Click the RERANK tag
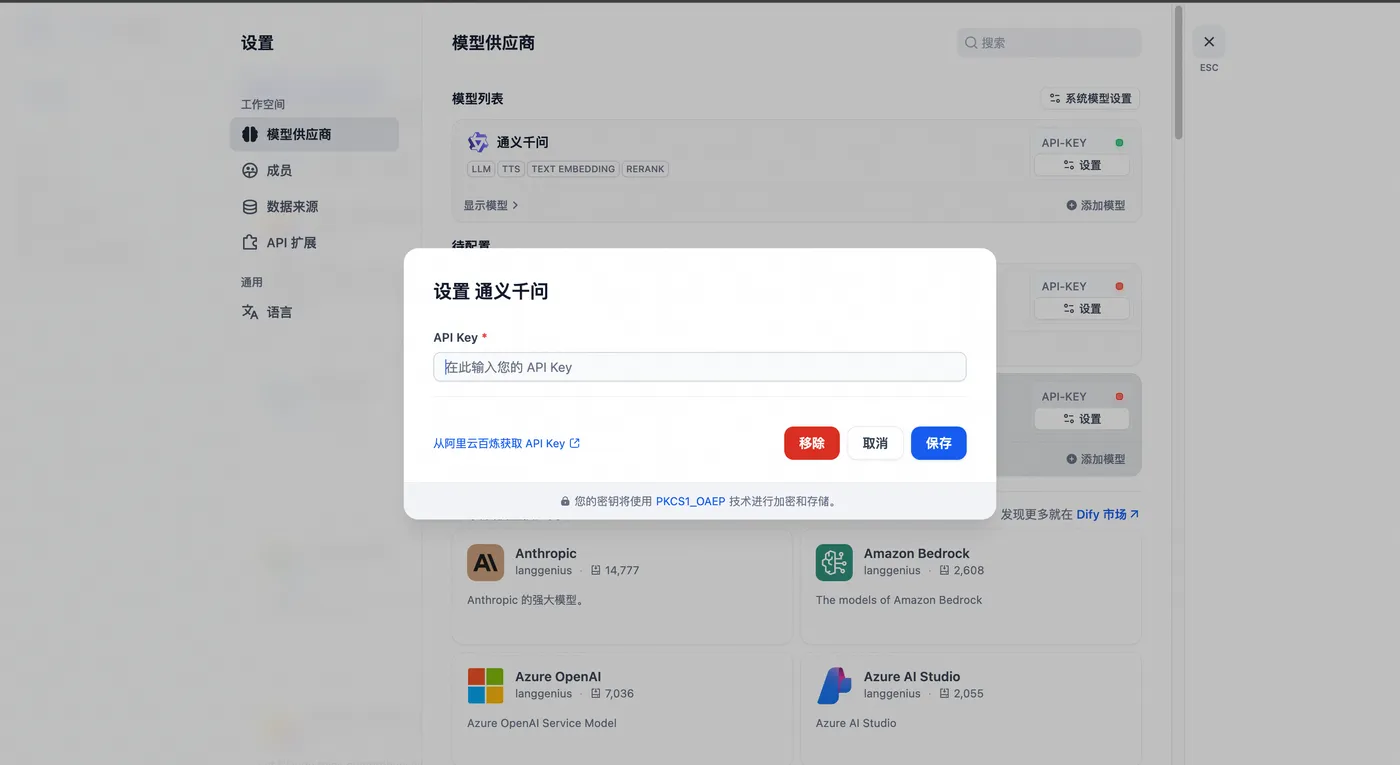Viewport: 1400px width, 765px height. (x=645, y=169)
